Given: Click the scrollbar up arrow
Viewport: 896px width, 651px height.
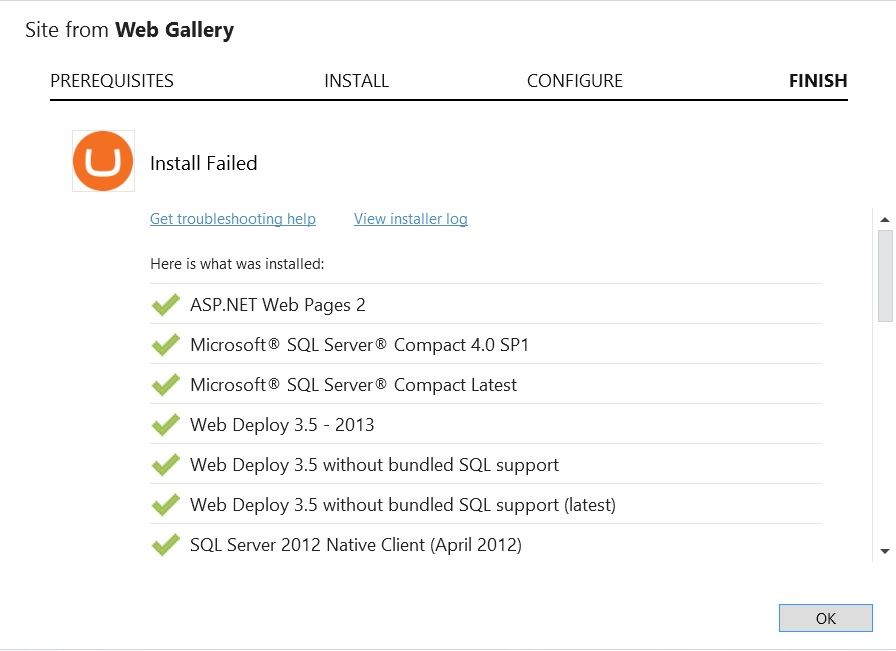Looking at the screenshot, I should 885,219.
